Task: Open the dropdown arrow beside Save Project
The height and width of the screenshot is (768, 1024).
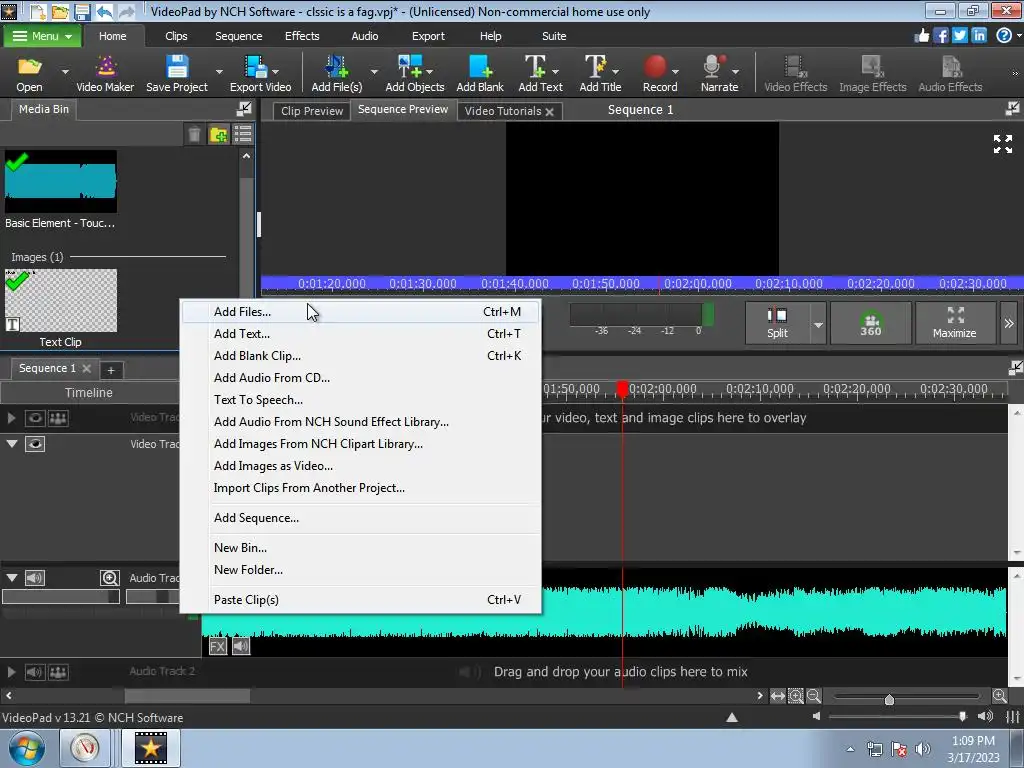Action: (219, 71)
